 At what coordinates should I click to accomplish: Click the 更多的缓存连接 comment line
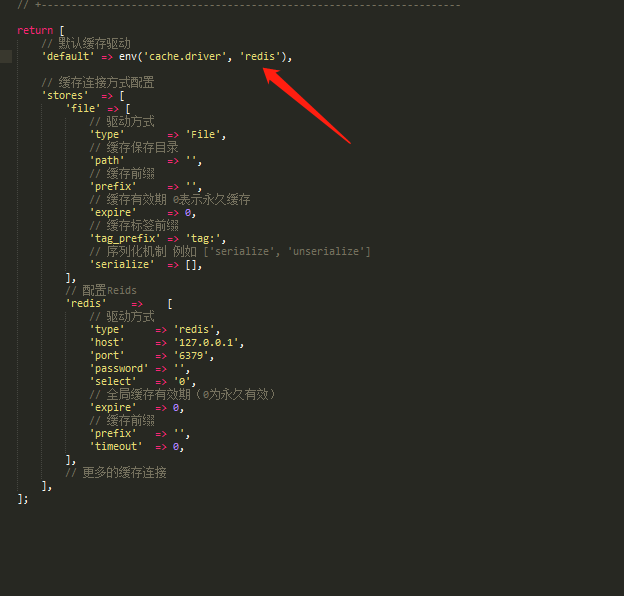[x=116, y=472]
